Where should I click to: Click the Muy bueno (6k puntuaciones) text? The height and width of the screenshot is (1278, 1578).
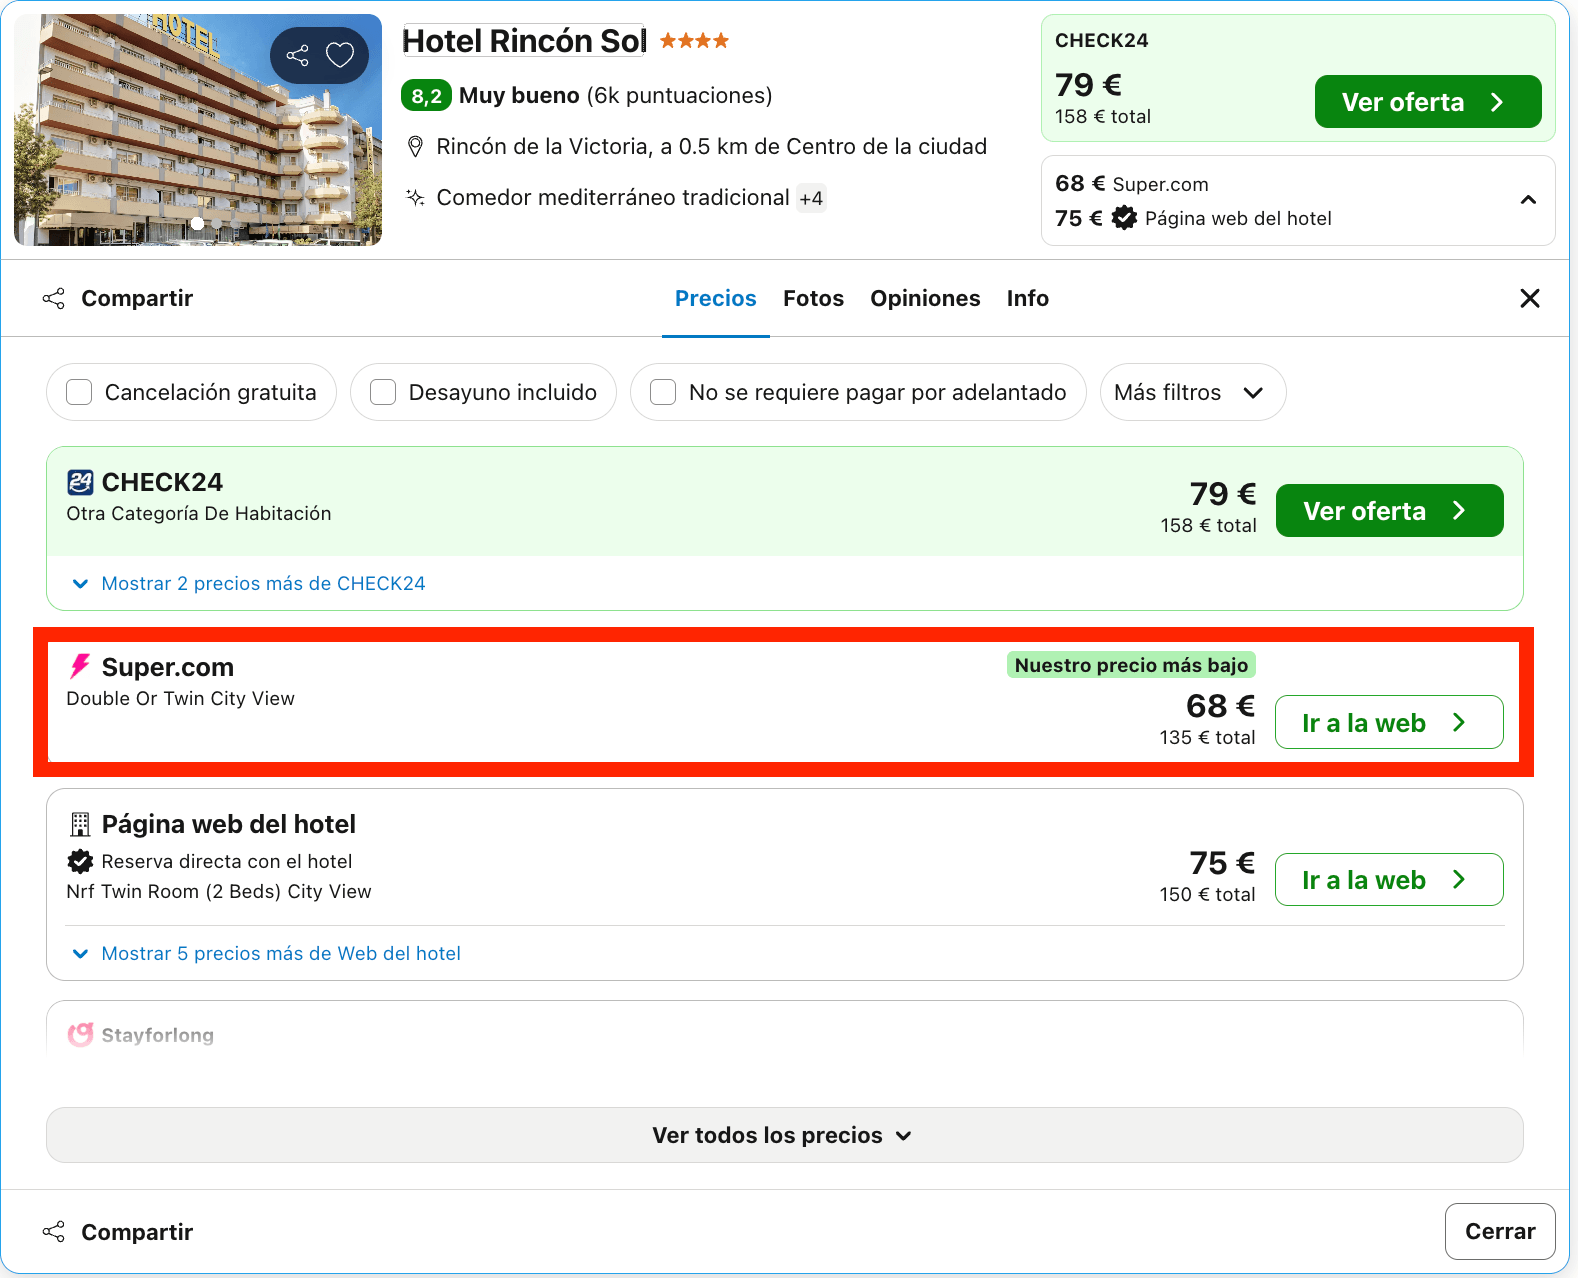(x=616, y=96)
